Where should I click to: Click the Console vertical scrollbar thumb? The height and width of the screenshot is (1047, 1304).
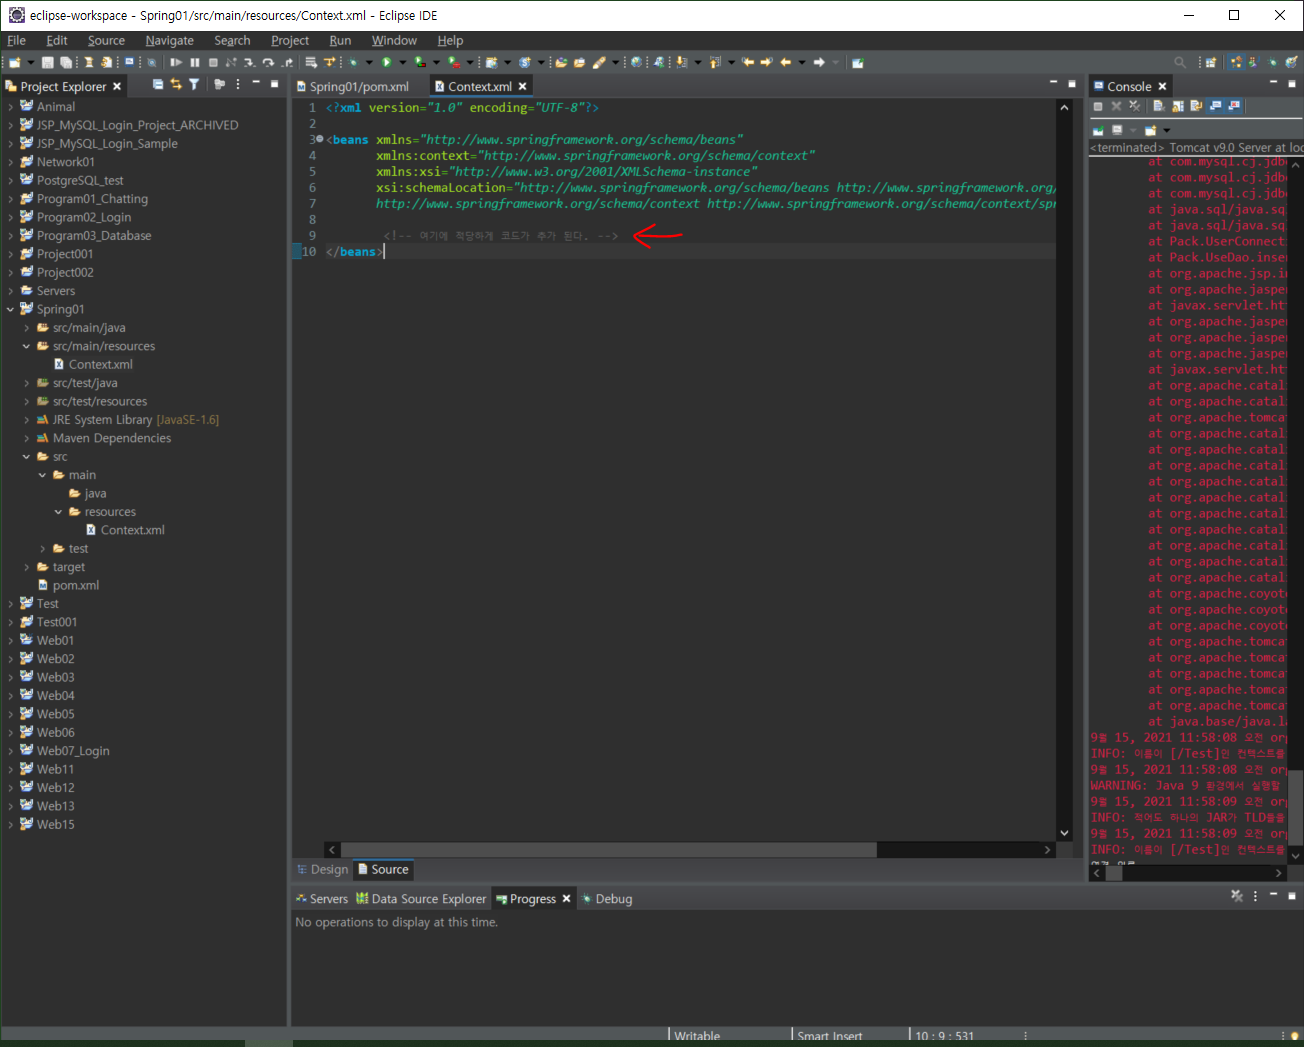[x=1295, y=808]
